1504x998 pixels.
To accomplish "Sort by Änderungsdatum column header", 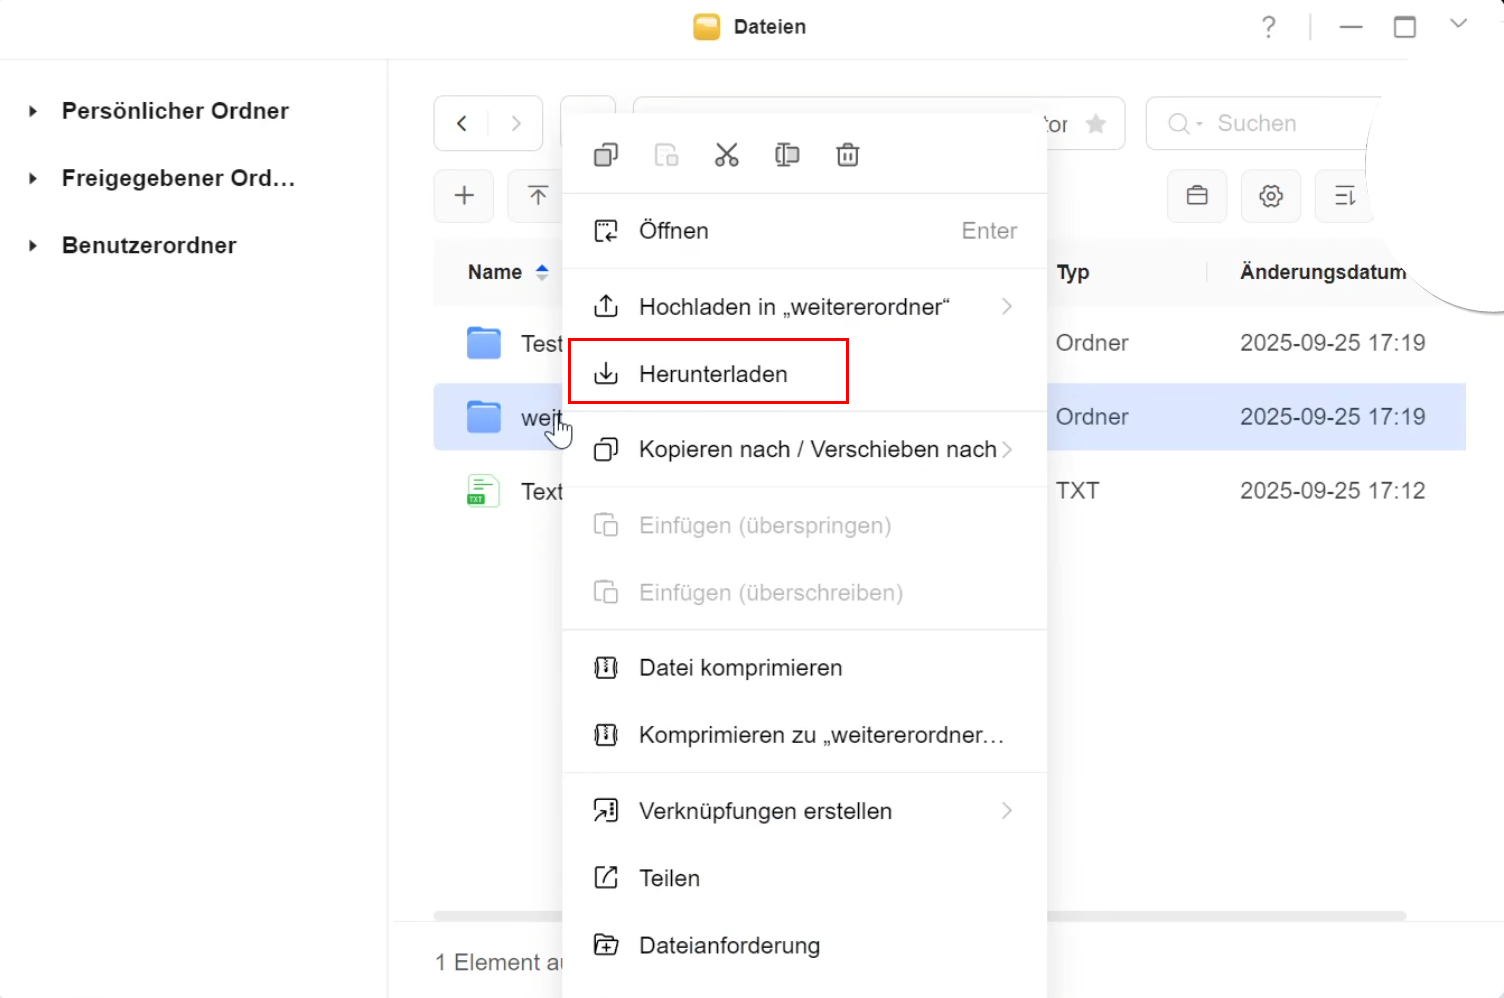I will tap(1323, 272).
